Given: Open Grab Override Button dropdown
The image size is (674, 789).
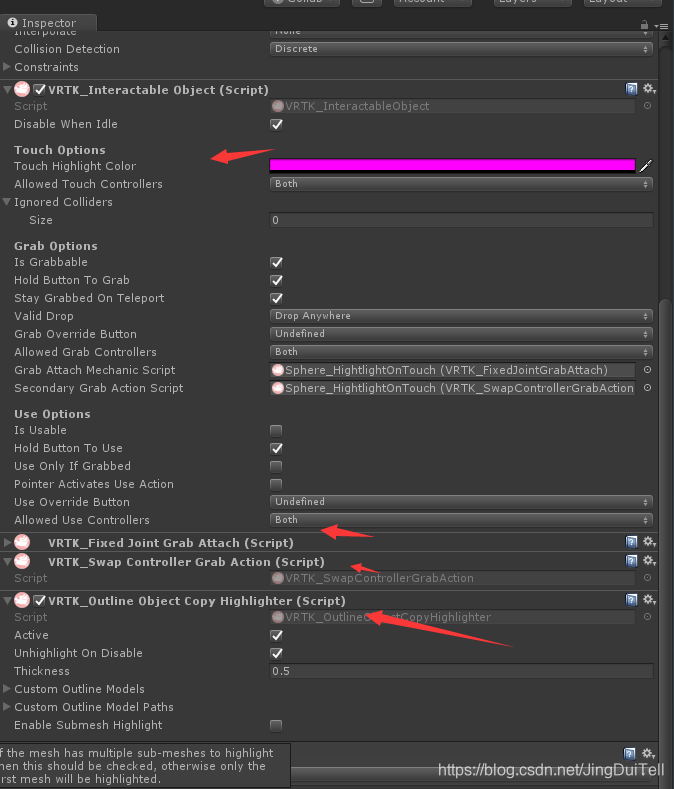Looking at the screenshot, I should (x=461, y=334).
